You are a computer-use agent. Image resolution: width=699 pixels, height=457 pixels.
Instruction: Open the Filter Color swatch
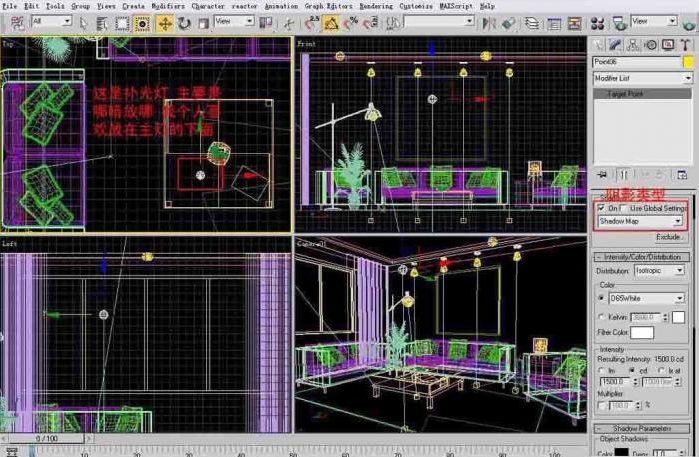click(642, 333)
